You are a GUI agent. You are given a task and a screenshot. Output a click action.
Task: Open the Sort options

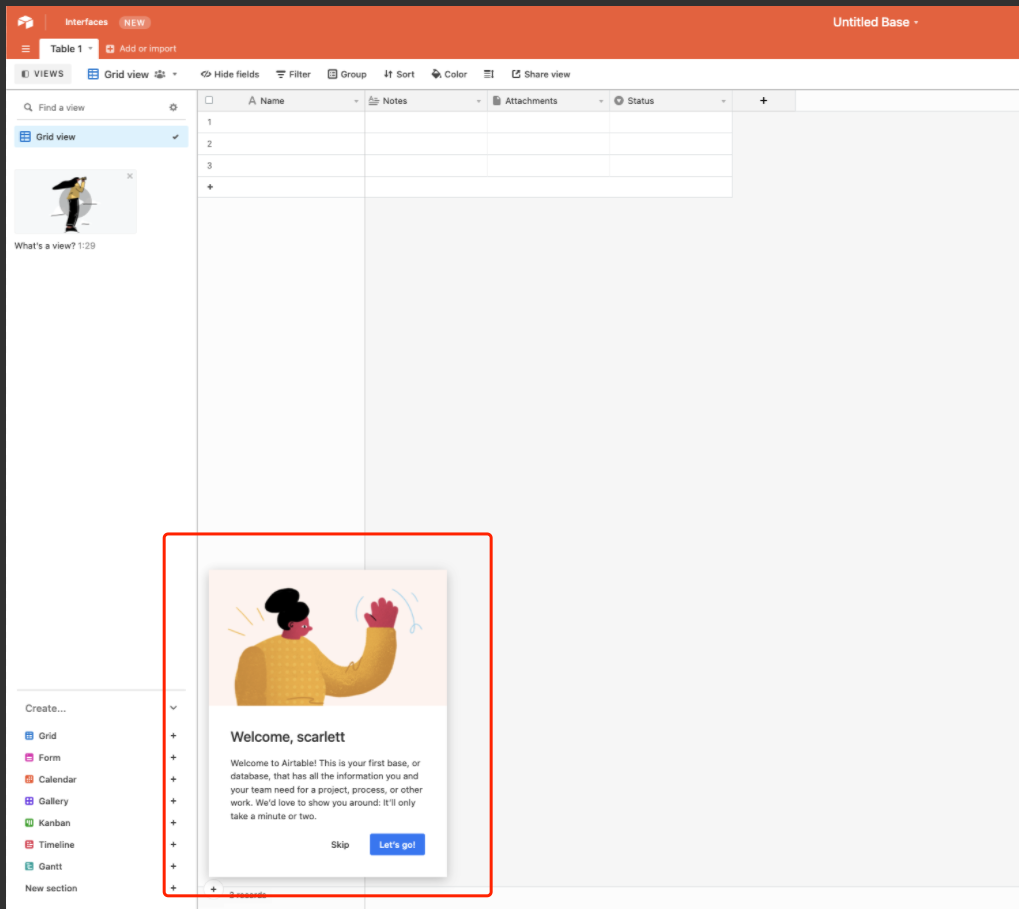[x=399, y=74]
